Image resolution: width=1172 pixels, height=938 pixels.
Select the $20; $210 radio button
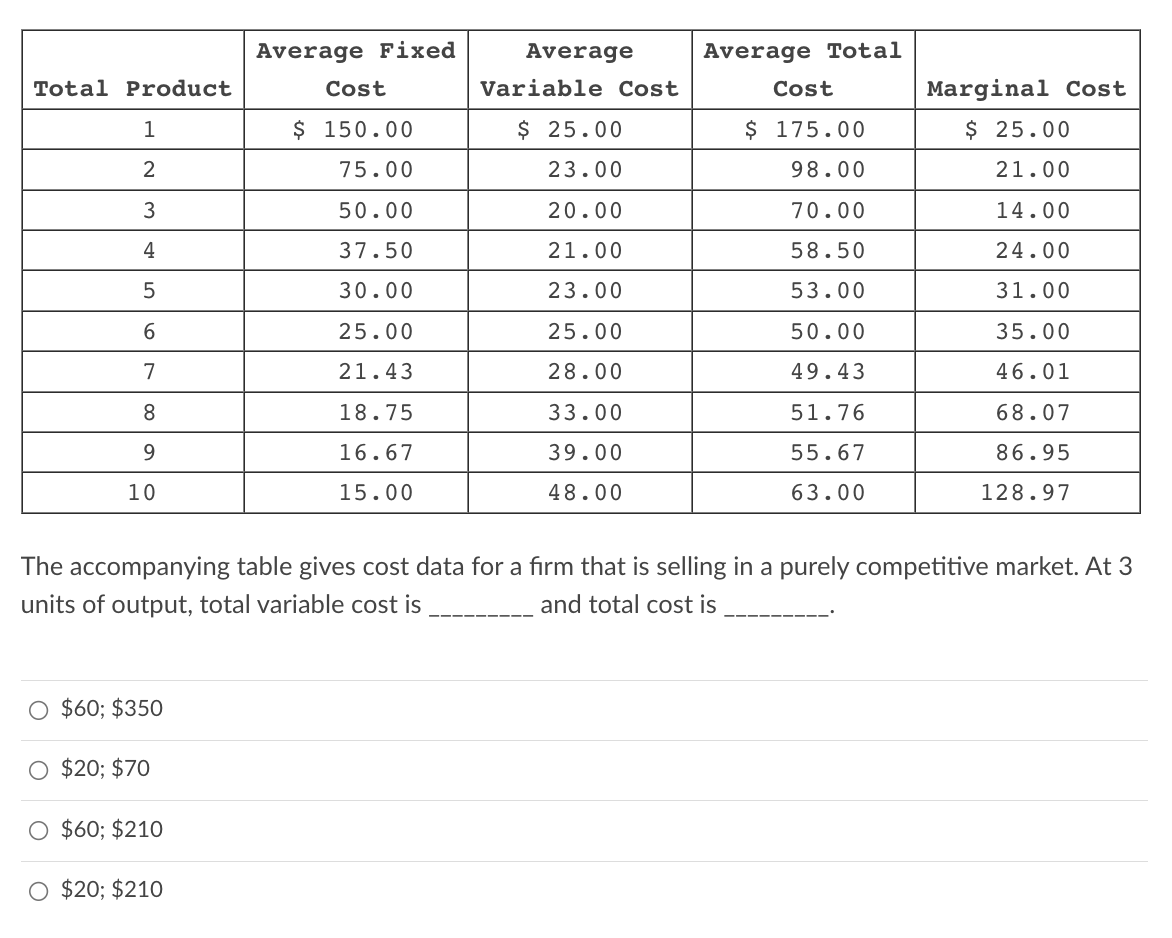(38, 890)
